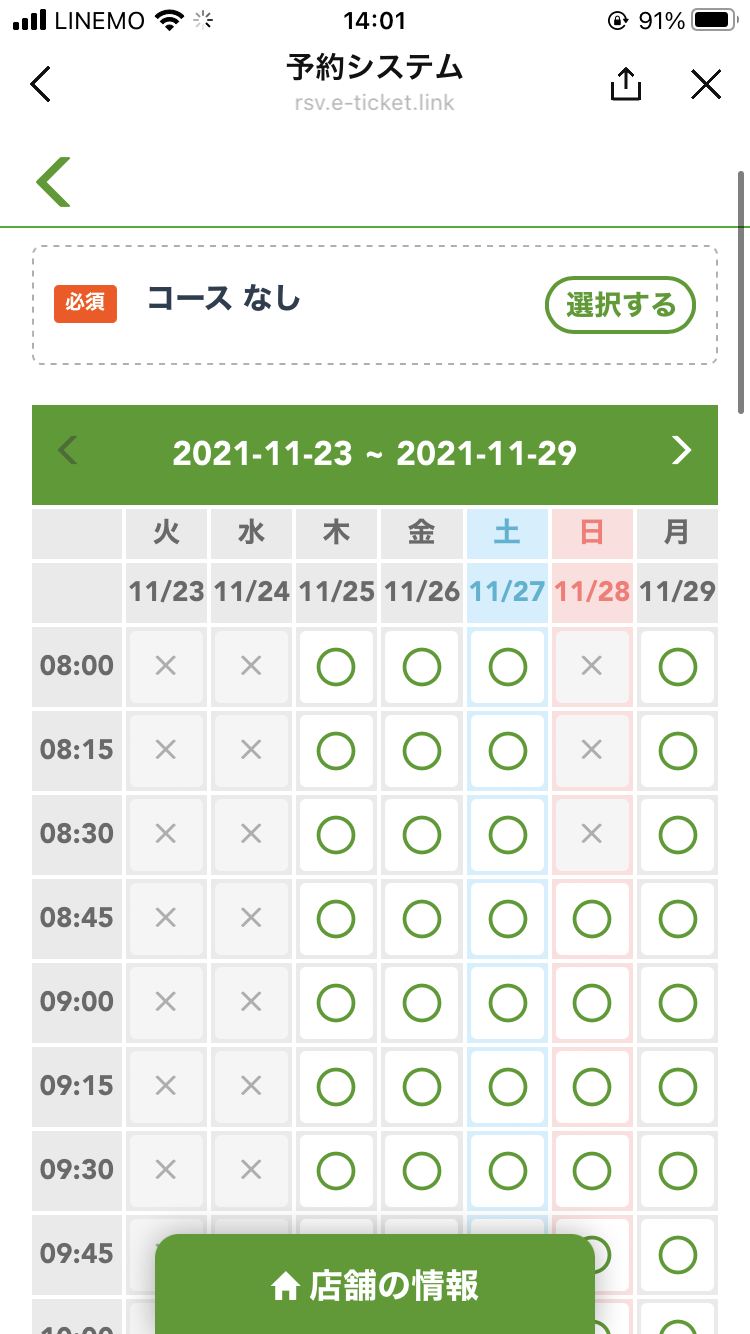Tap the Sunday 11/28 date header
This screenshot has width=750, height=1334.
[x=592, y=591]
